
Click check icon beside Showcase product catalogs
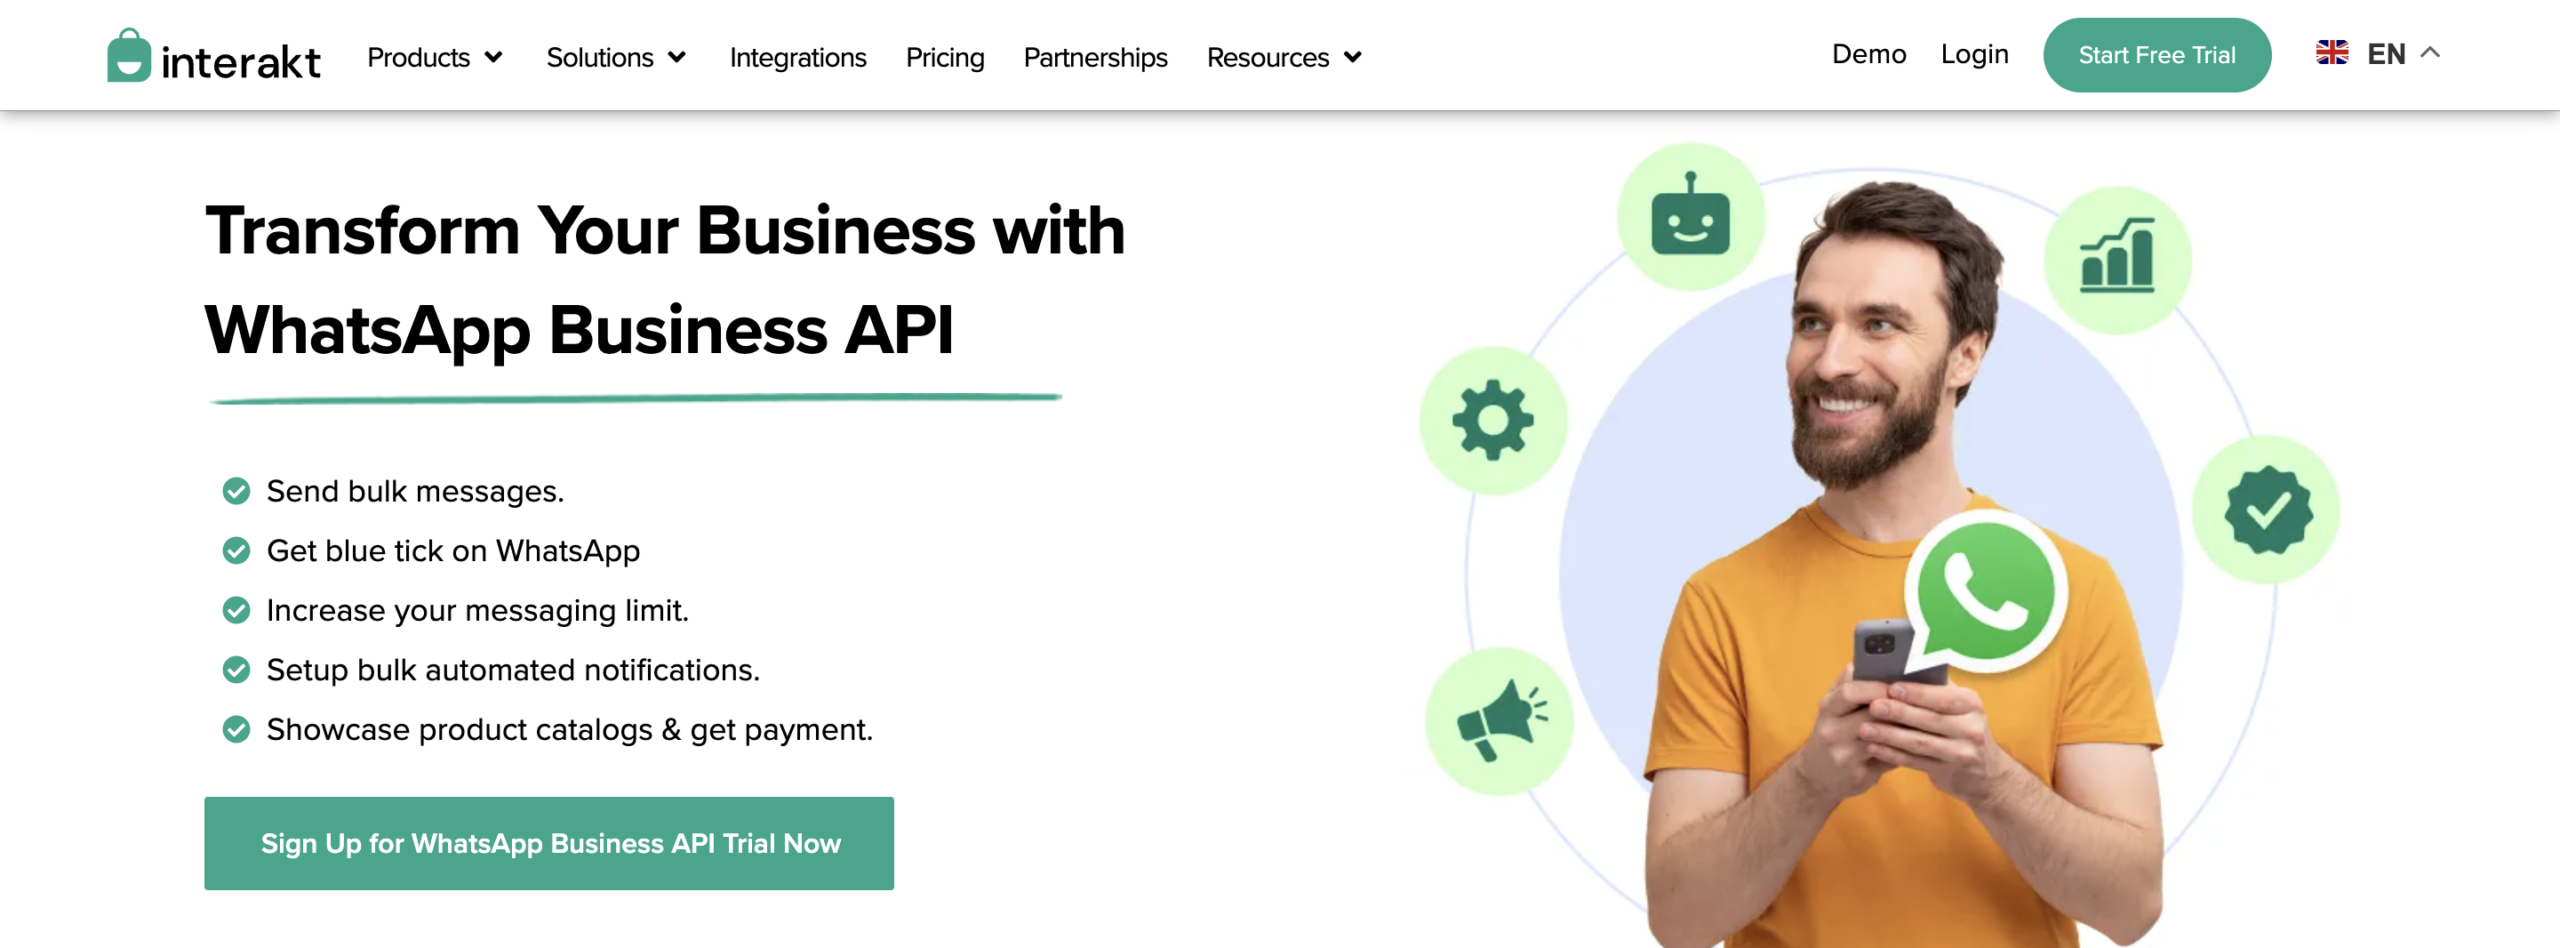pyautogui.click(x=236, y=730)
